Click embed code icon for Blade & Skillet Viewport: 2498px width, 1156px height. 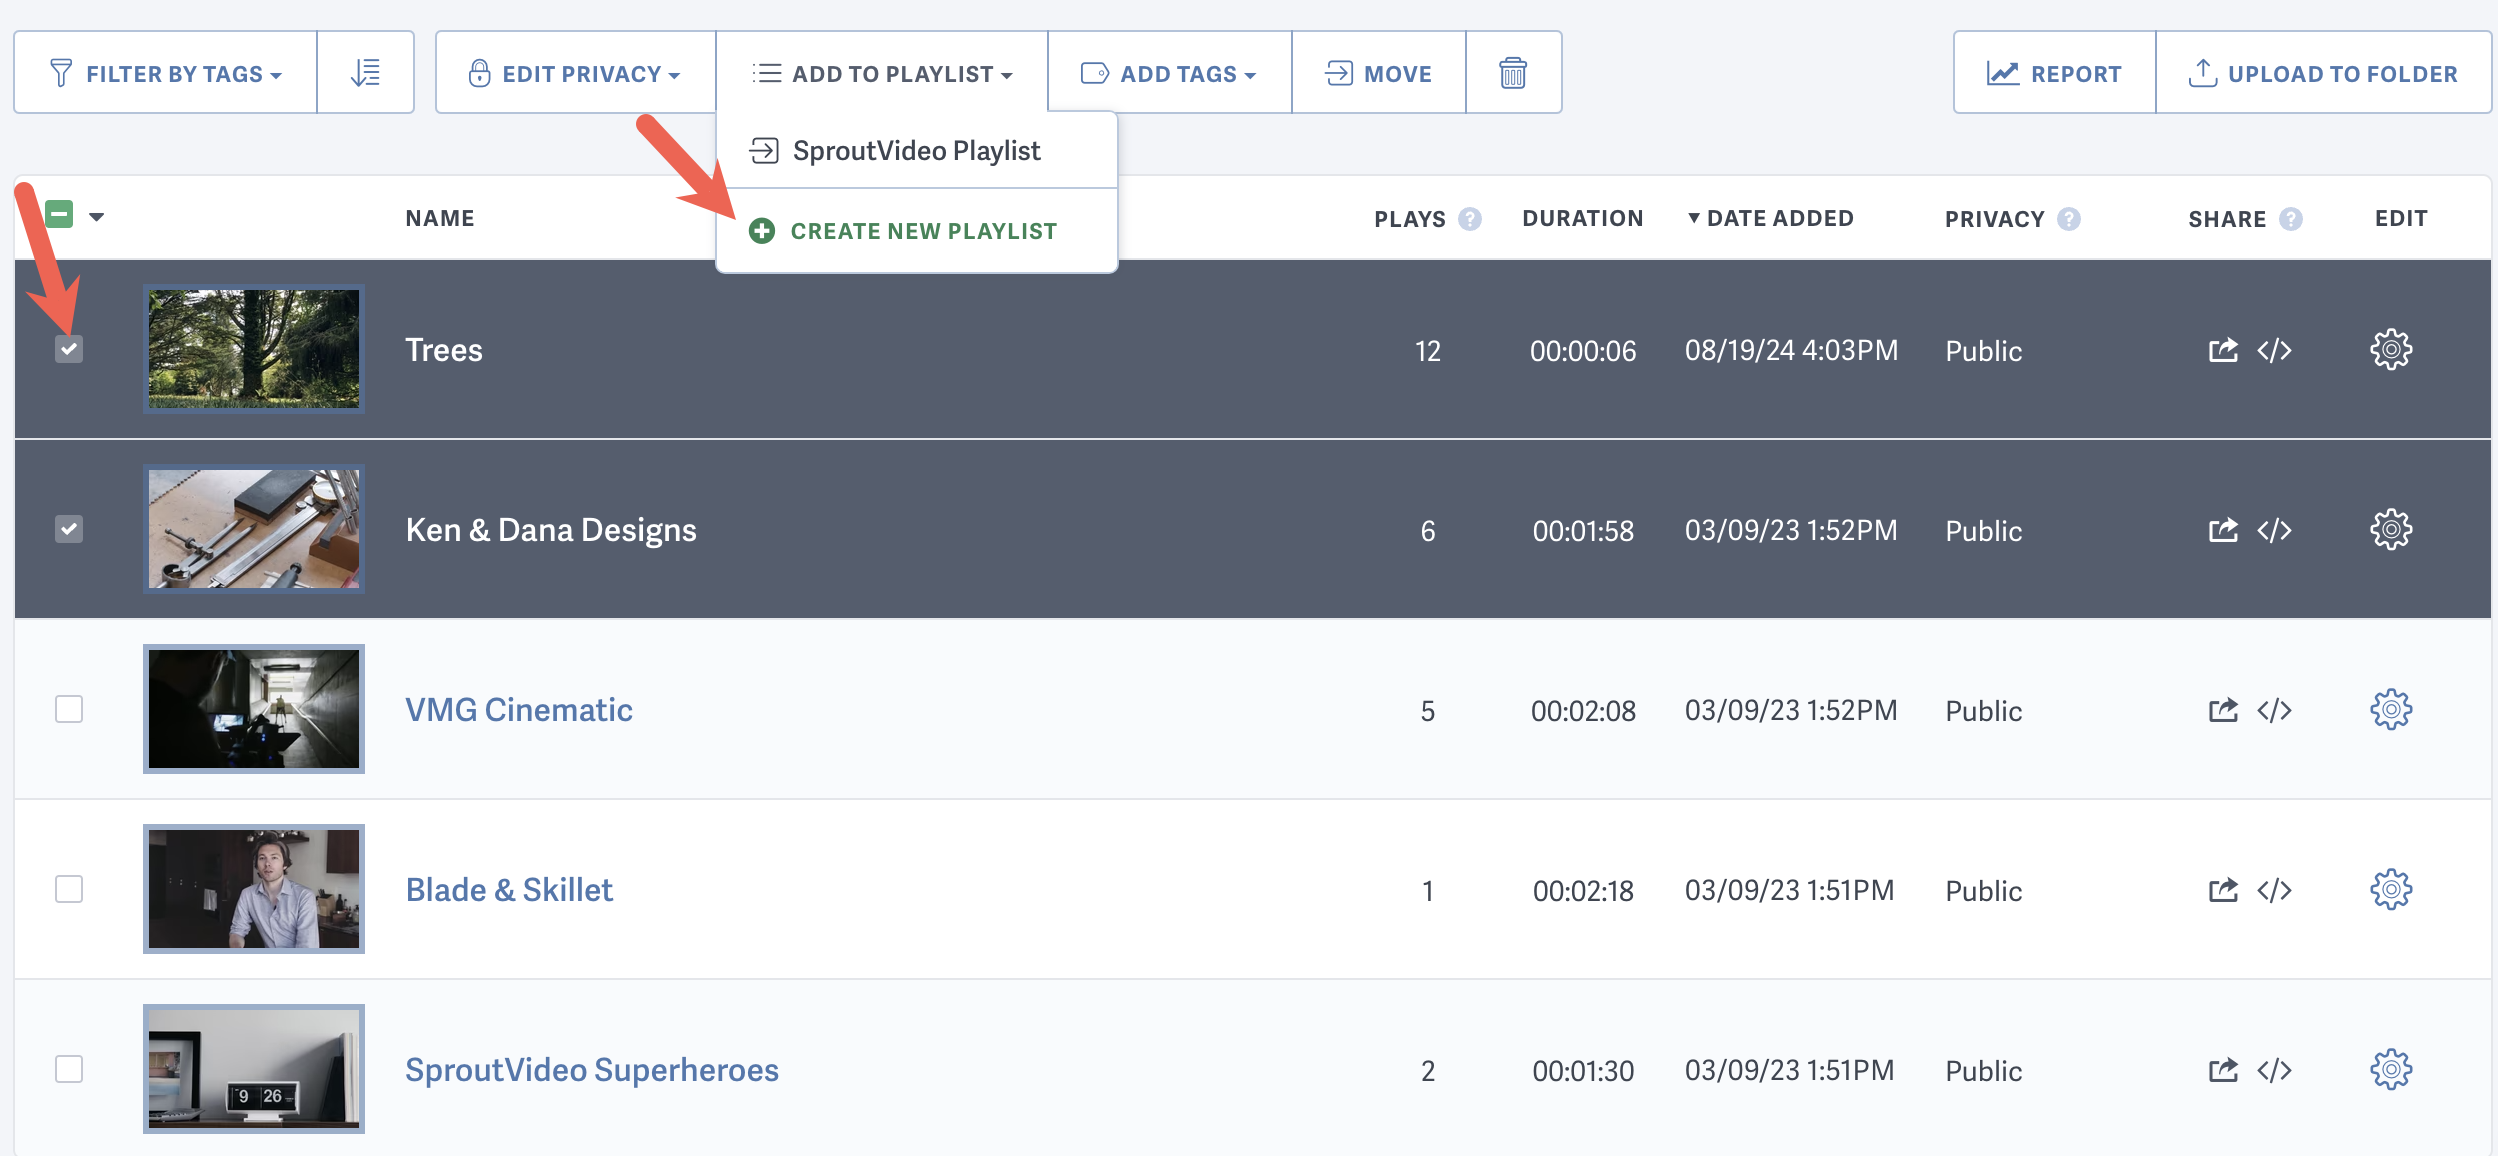(x=2274, y=890)
